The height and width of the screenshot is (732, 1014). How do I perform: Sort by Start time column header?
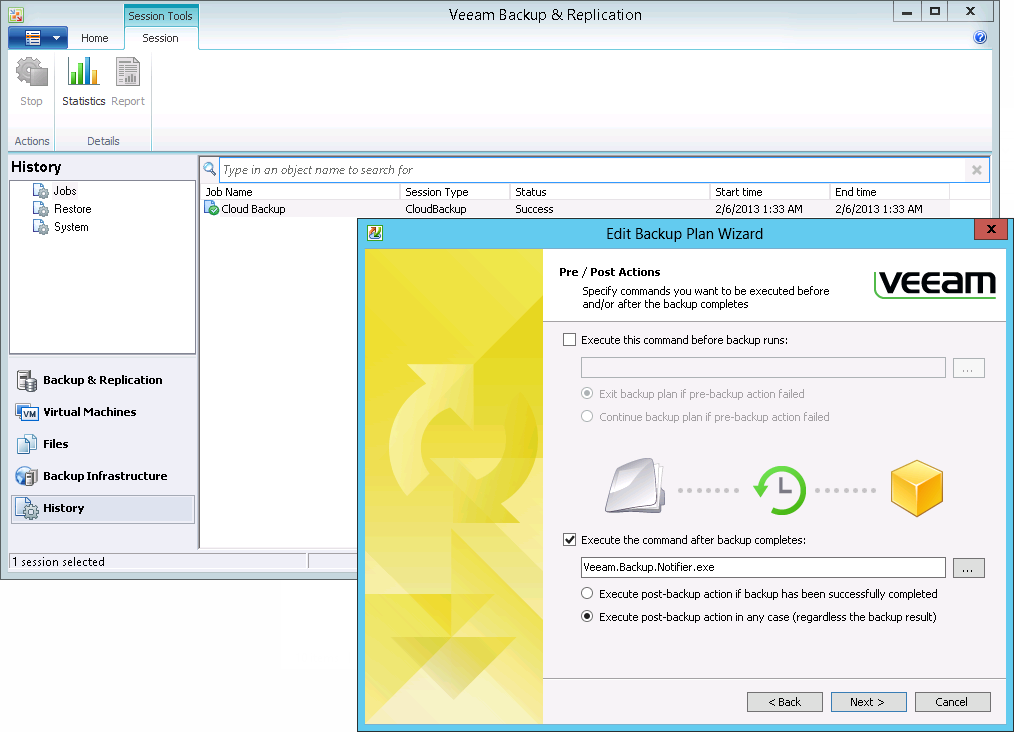(770, 192)
